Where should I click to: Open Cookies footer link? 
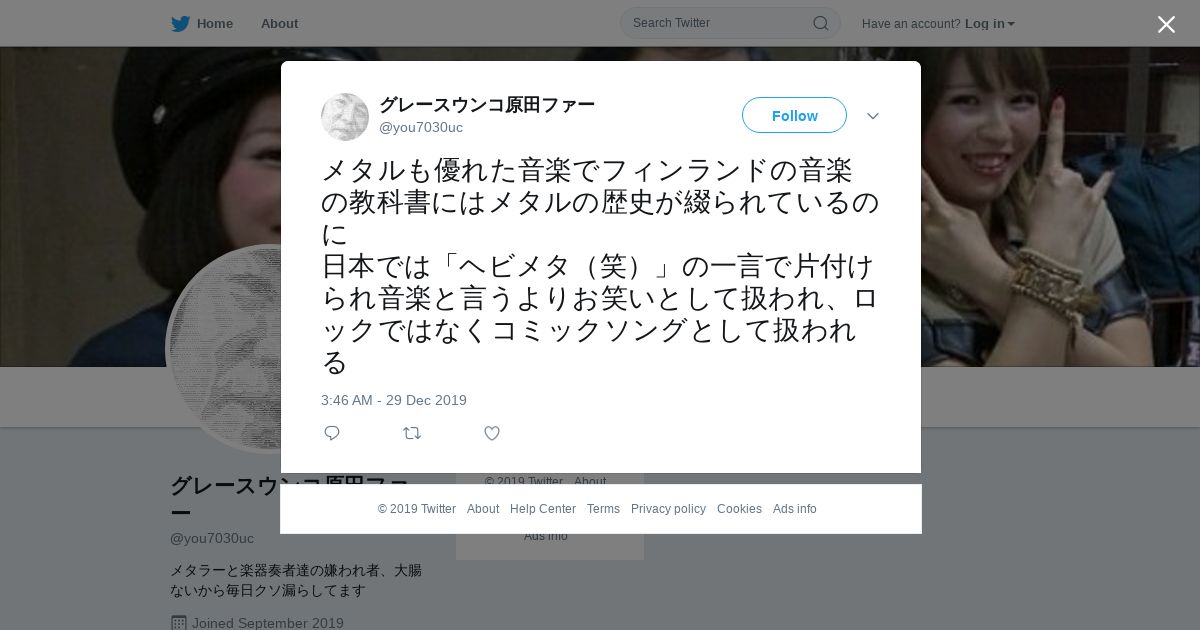pos(739,509)
